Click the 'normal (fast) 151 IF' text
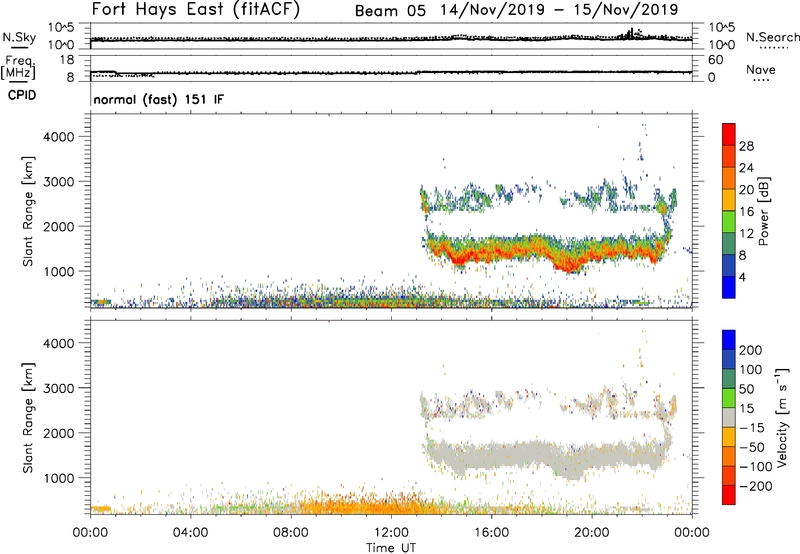 click(x=159, y=99)
